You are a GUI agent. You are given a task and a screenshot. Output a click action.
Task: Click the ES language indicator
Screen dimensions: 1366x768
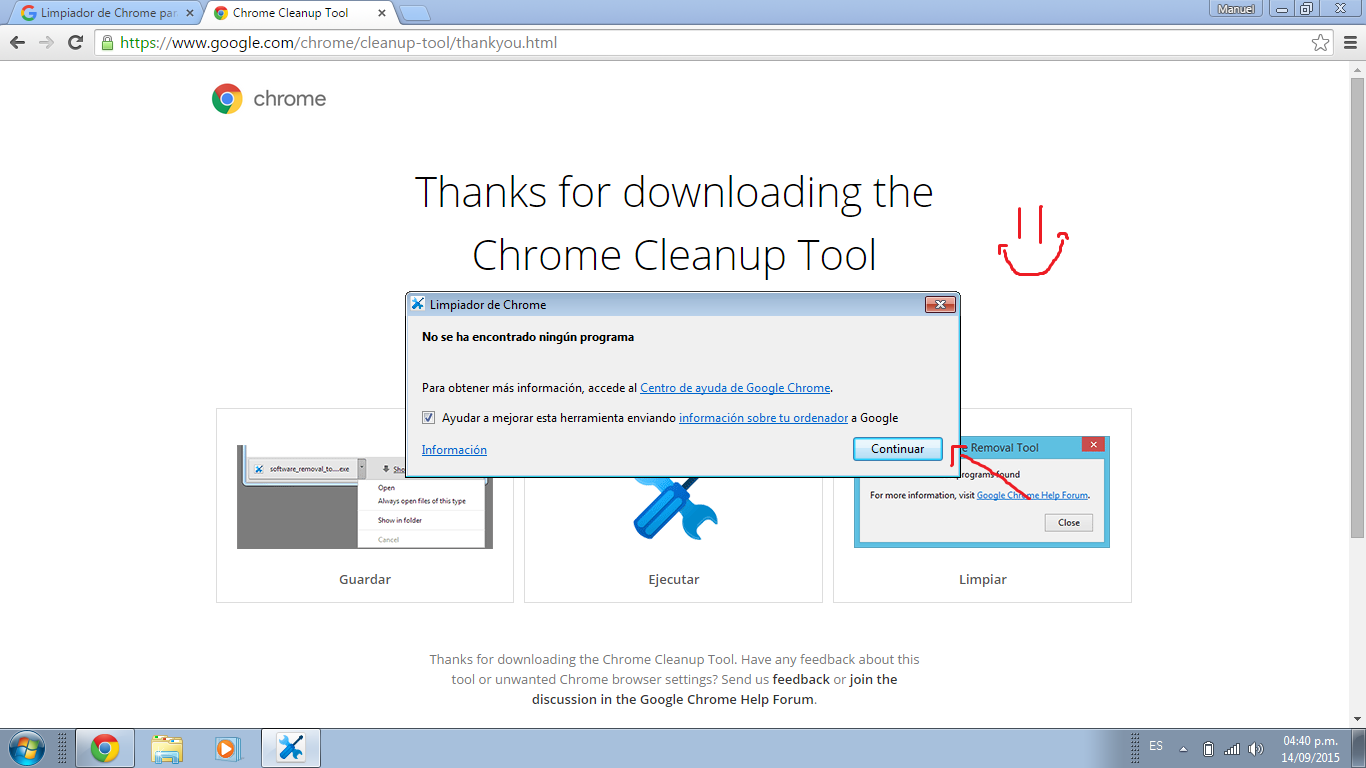[x=1156, y=746]
